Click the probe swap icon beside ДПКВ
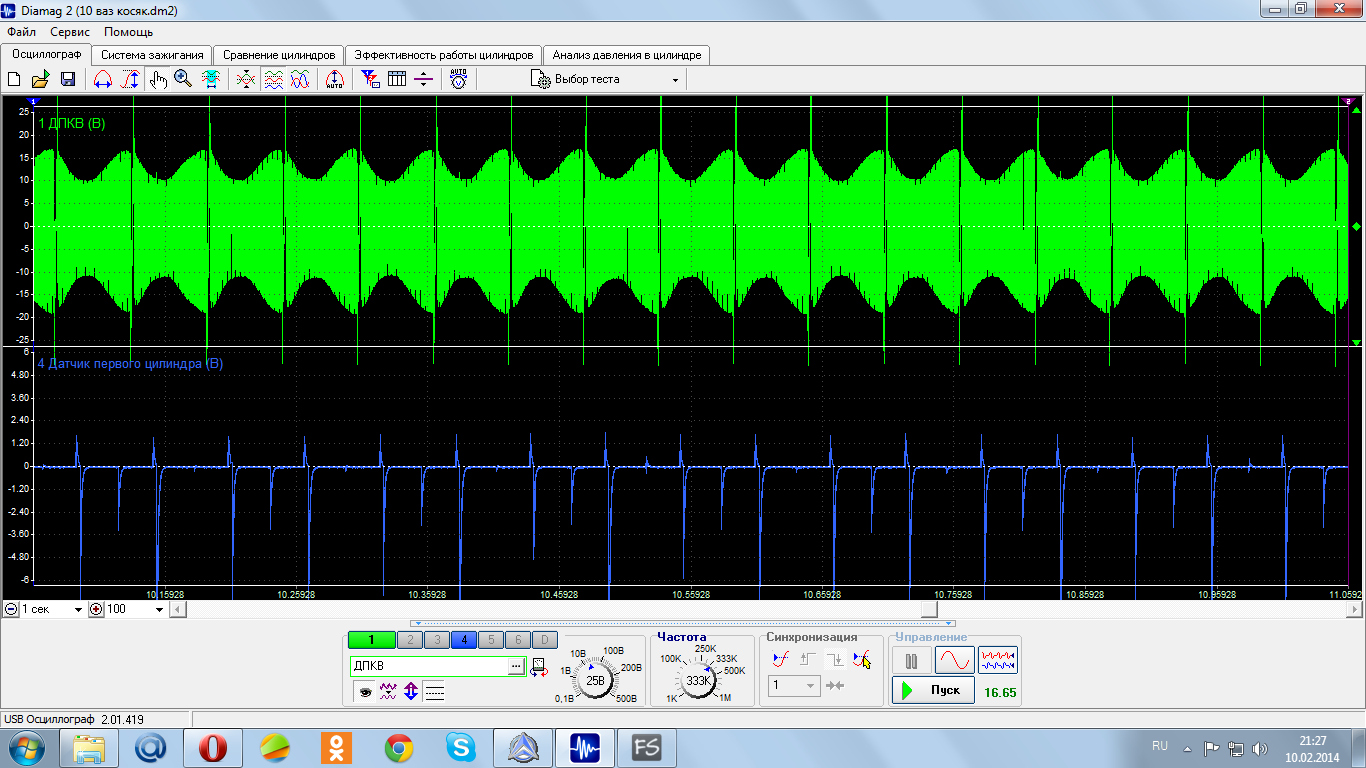Viewport: 1366px width, 768px height. [539, 667]
